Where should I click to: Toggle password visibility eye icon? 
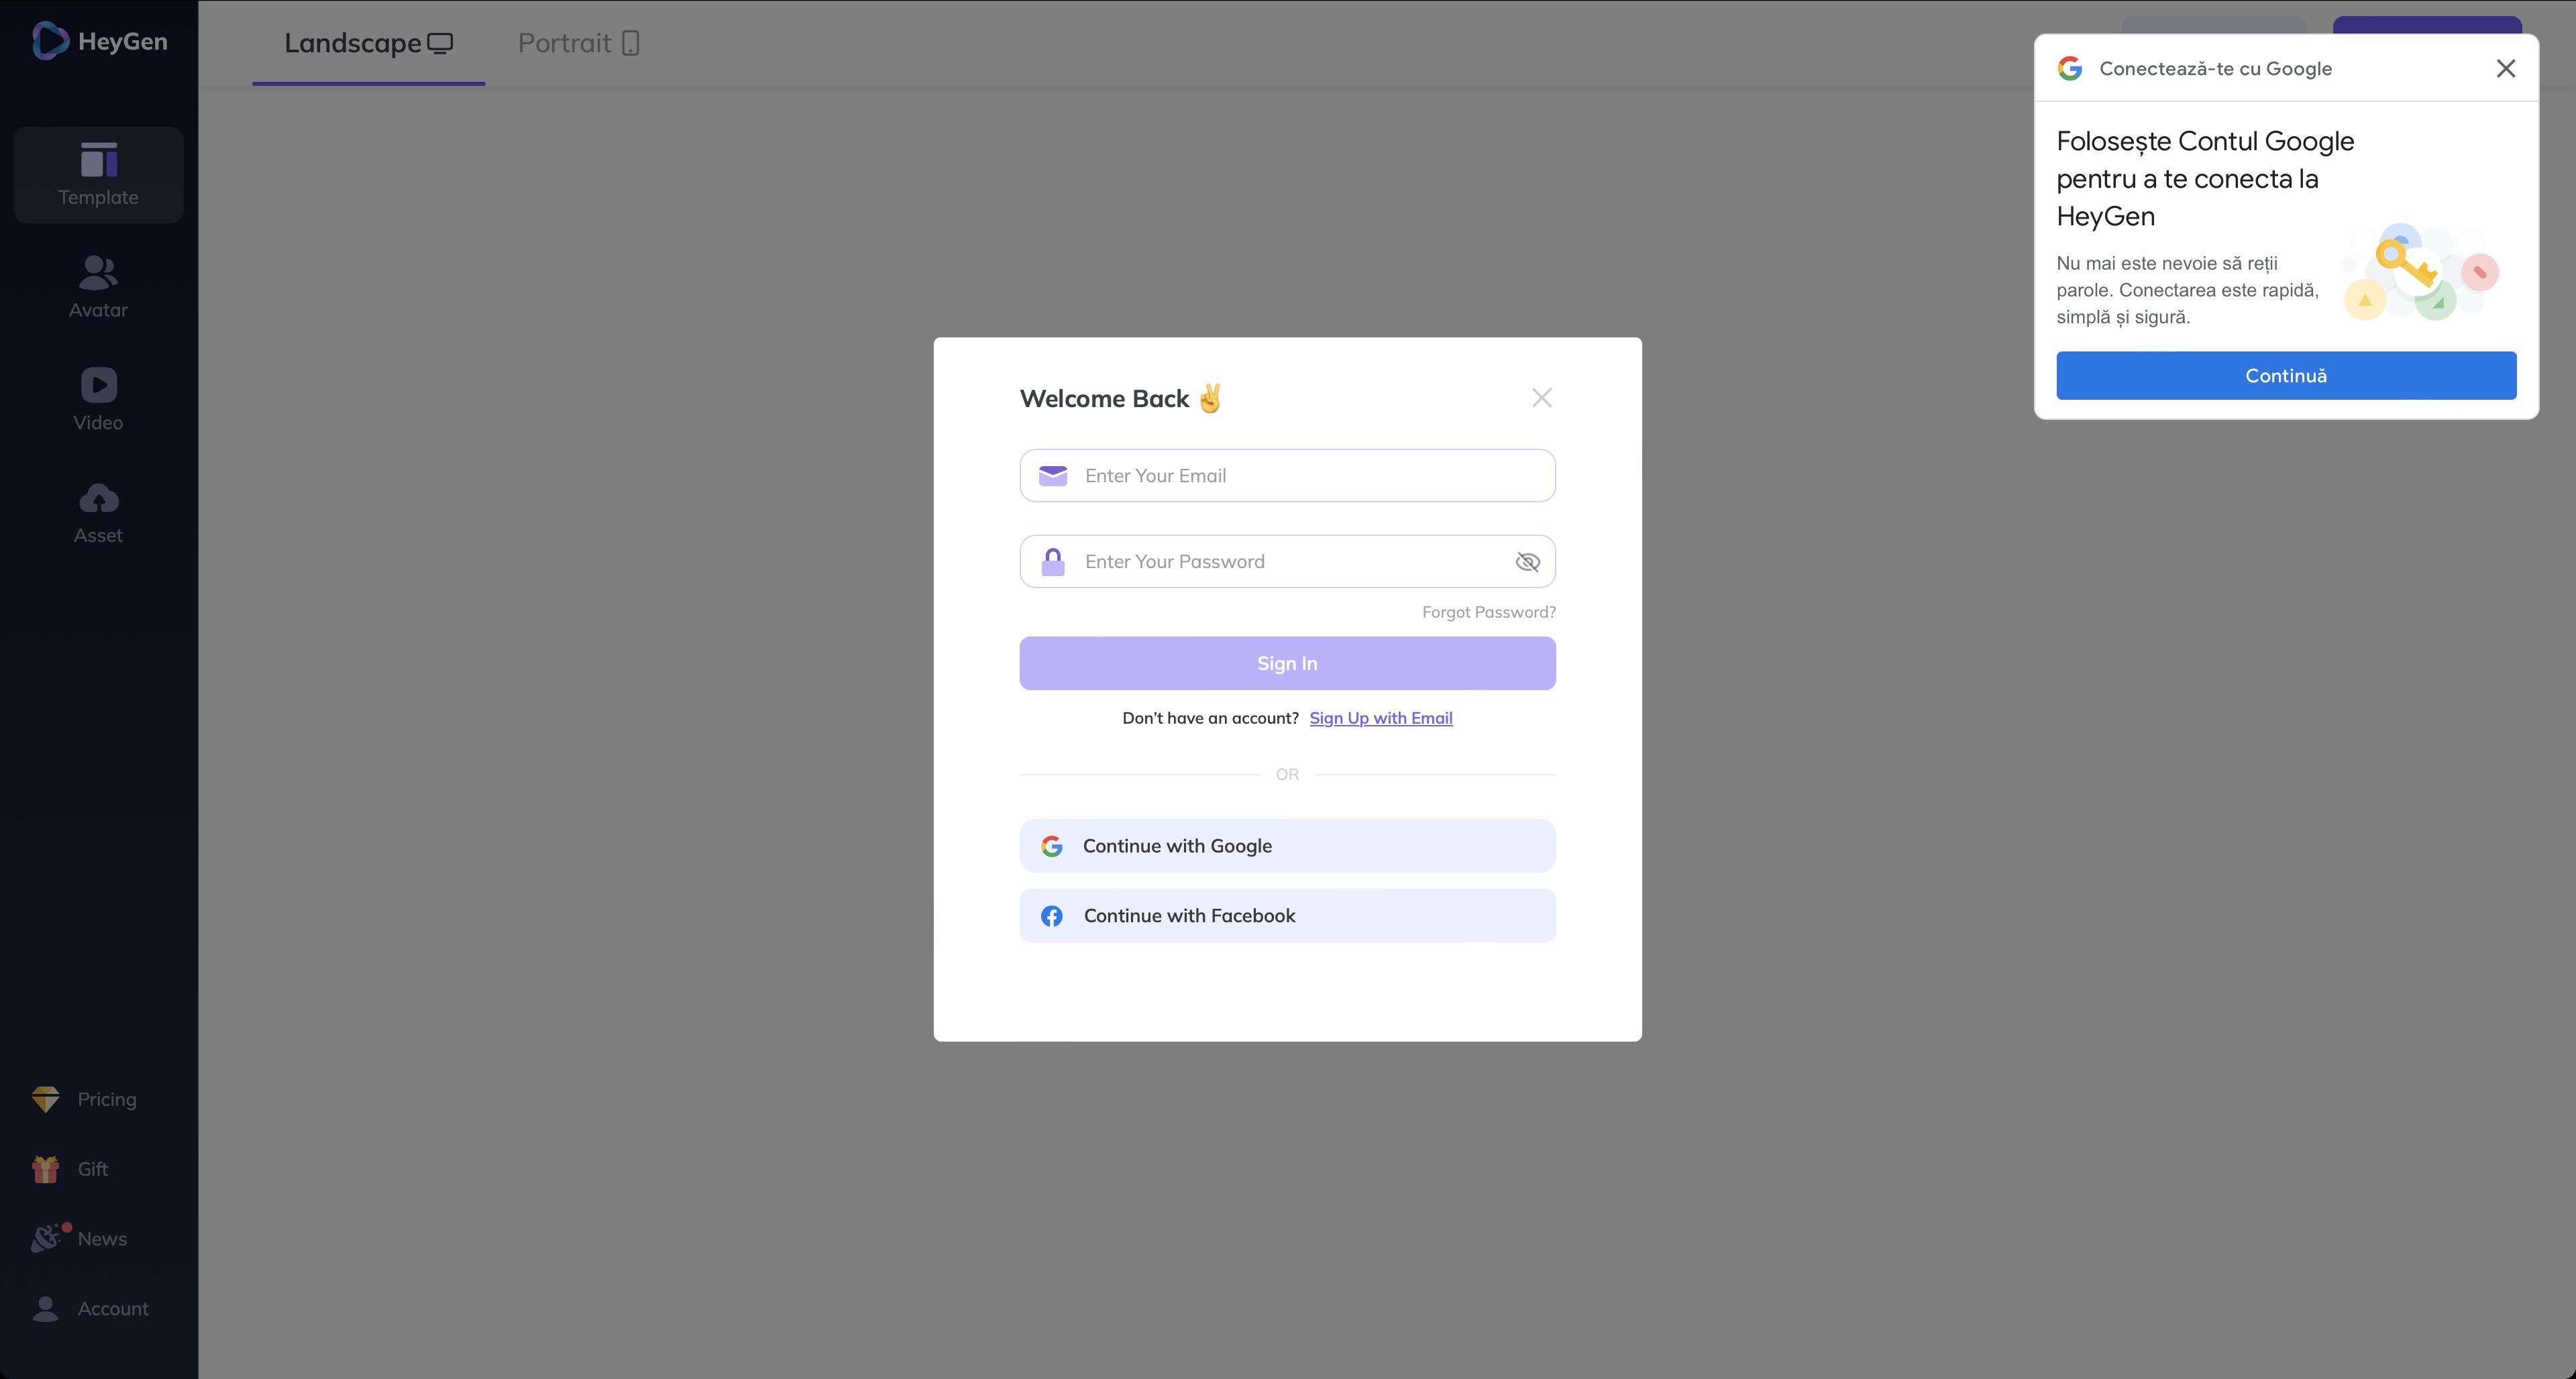click(1527, 562)
